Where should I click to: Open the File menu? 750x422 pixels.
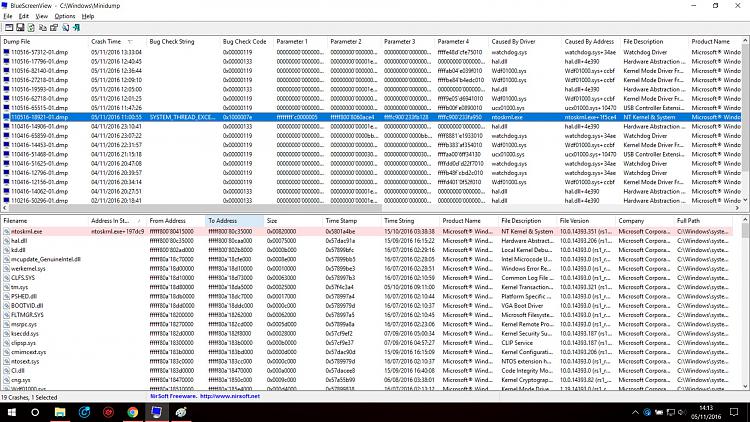[x=8, y=16]
